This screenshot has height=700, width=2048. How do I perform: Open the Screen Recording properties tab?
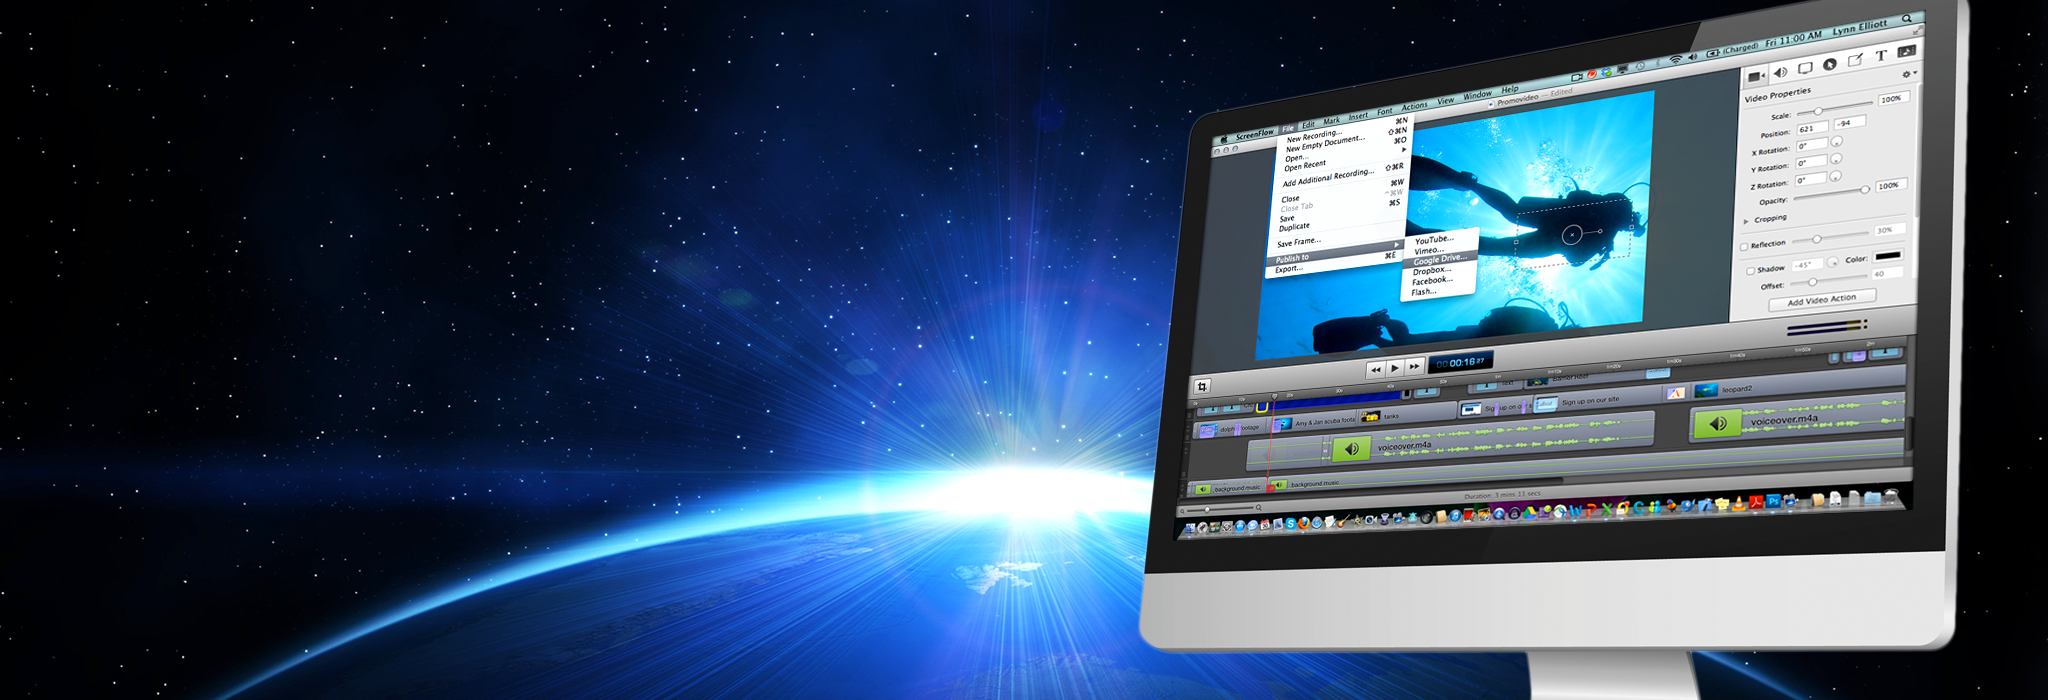(1805, 69)
